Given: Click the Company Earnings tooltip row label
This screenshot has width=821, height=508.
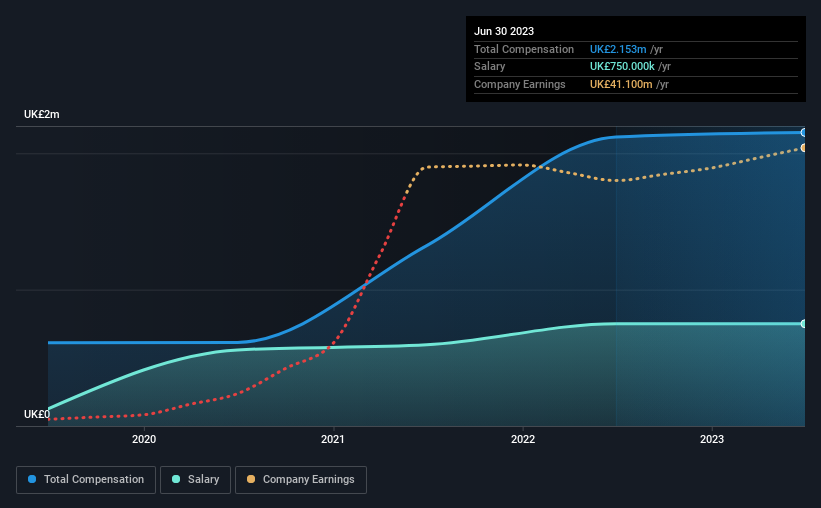Looking at the screenshot, I should tap(519, 84).
